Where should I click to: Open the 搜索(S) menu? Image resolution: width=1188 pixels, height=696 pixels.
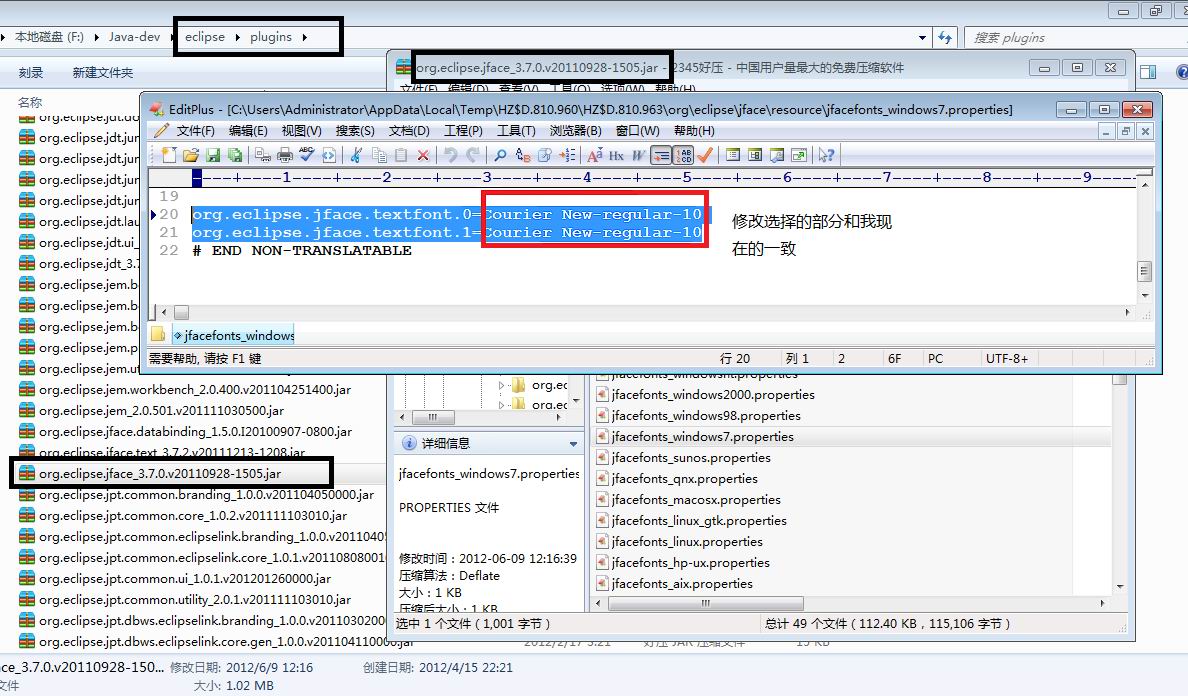pyautogui.click(x=355, y=131)
